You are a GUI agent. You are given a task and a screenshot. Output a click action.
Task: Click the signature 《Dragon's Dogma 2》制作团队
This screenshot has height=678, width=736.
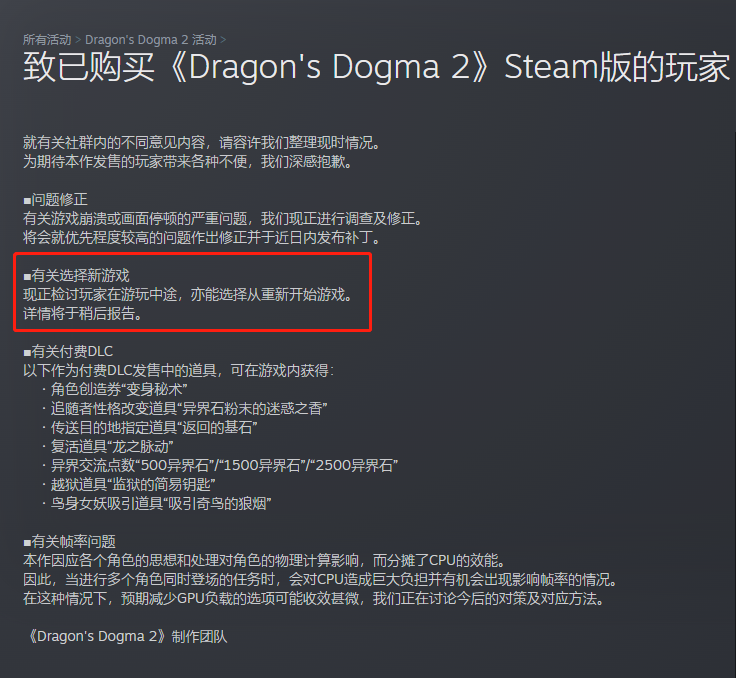pos(125,637)
